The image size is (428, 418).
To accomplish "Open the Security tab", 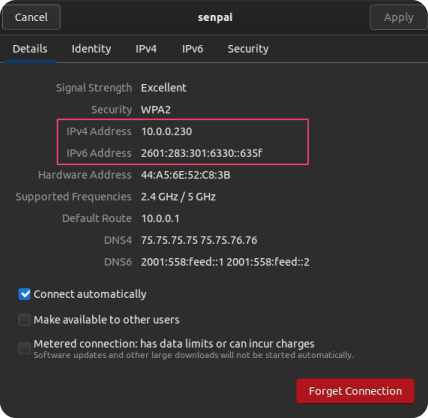I will click(x=248, y=49).
